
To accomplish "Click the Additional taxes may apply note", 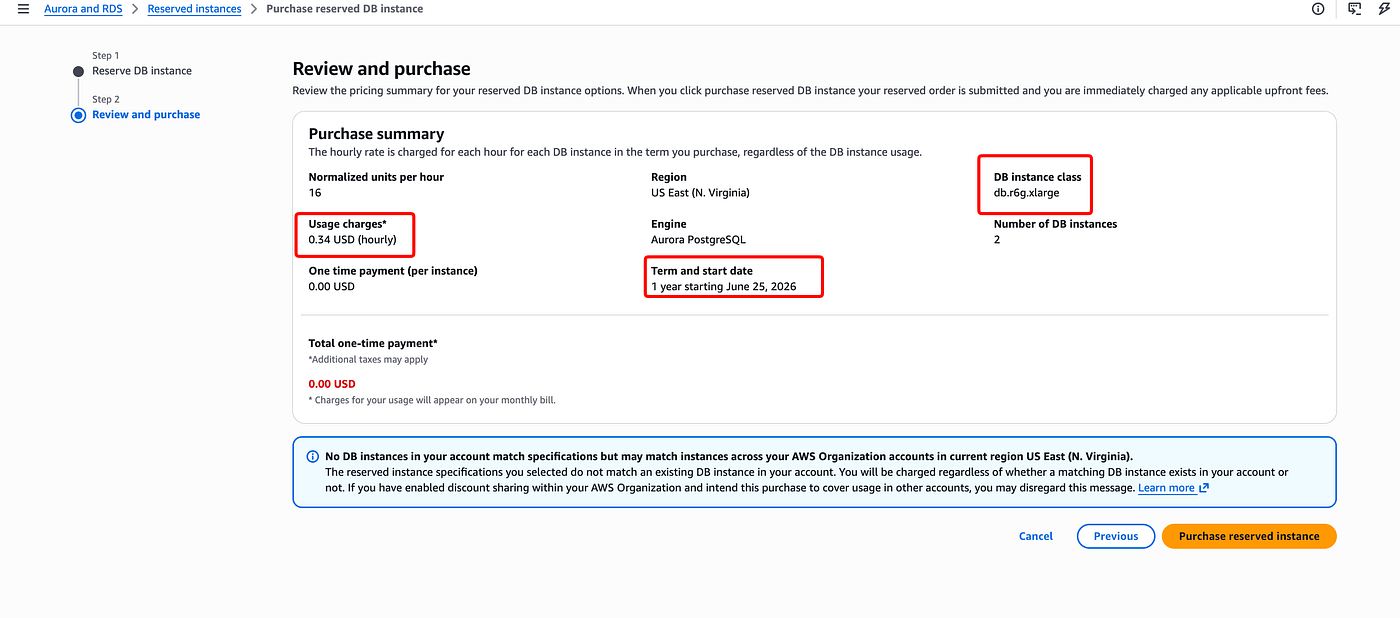I will (x=368, y=359).
